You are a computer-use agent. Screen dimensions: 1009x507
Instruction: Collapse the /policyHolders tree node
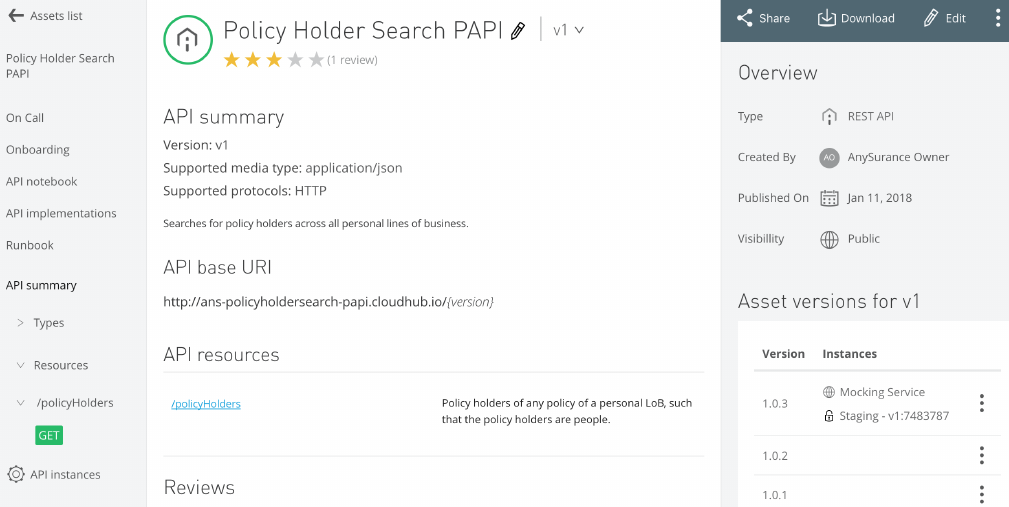[21, 403]
